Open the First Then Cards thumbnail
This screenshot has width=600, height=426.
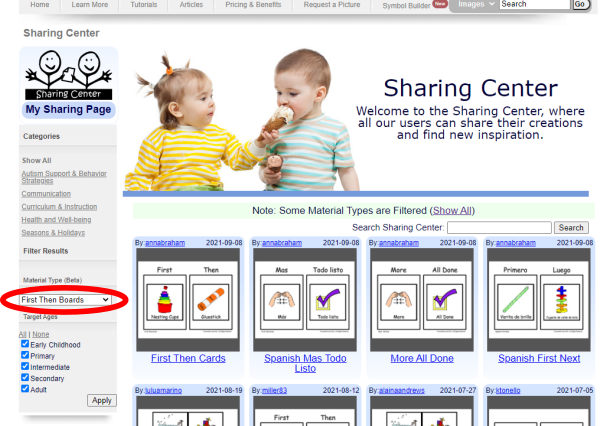point(188,300)
